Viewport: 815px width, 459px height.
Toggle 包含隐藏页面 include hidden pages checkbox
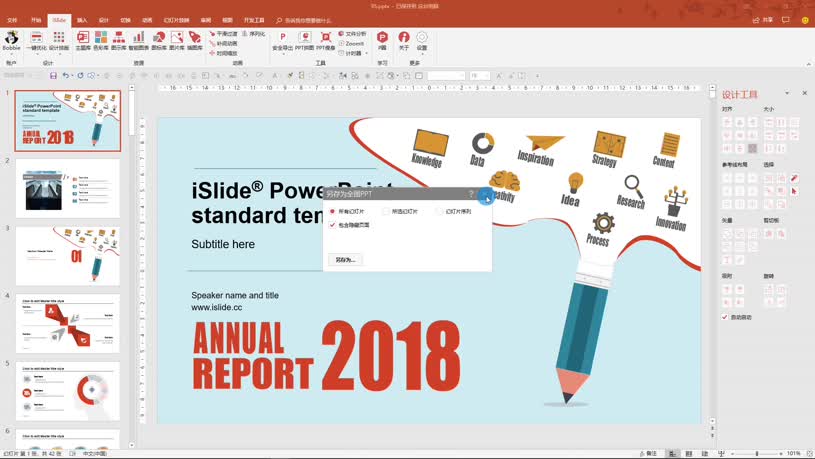(350, 225)
